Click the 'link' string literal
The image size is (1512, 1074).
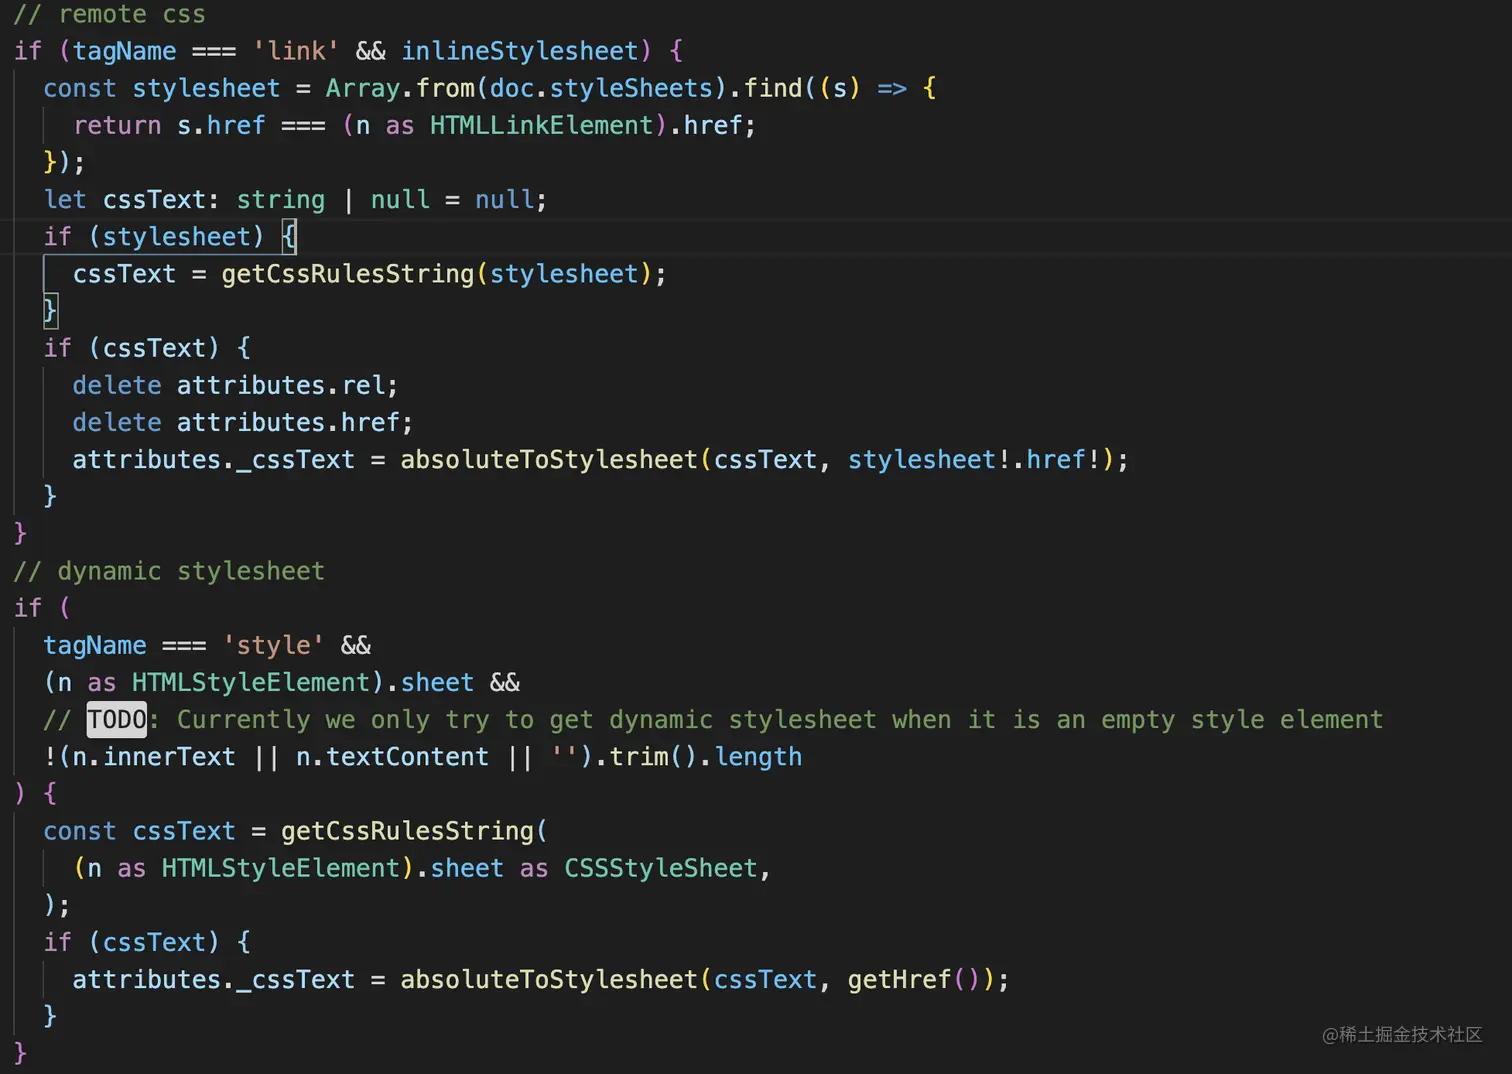click(296, 51)
